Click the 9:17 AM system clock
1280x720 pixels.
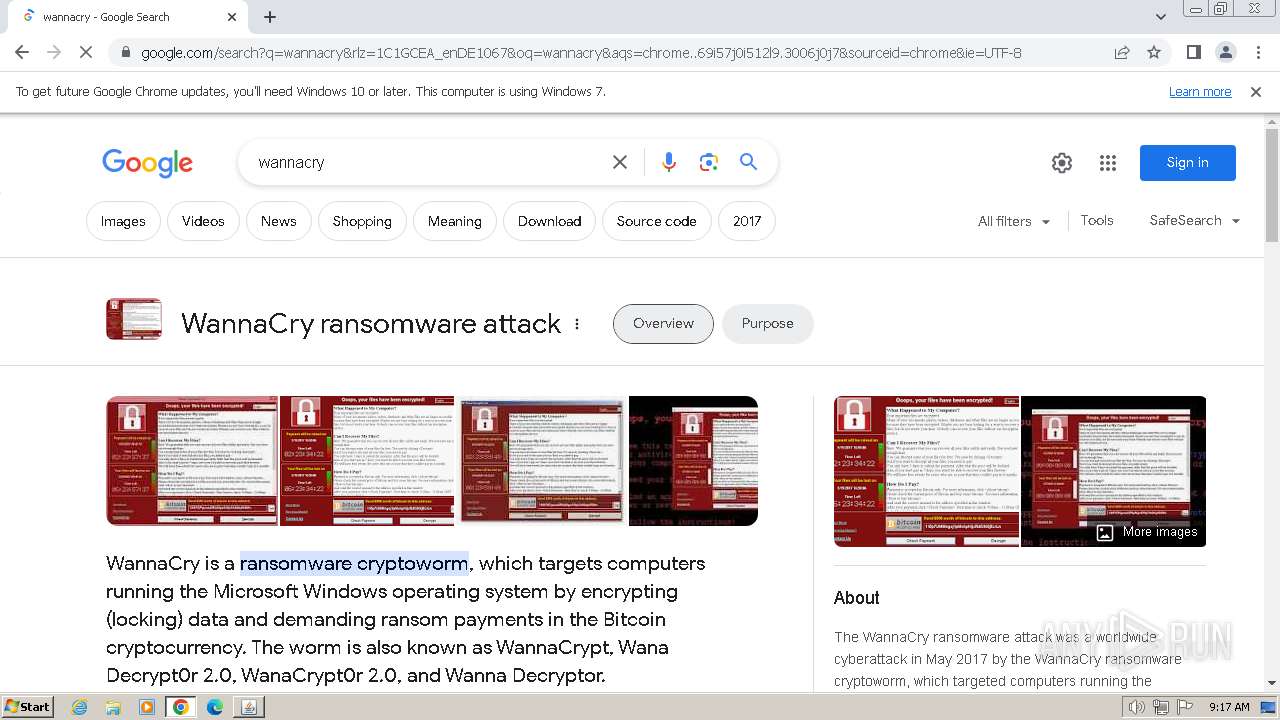(1229, 707)
